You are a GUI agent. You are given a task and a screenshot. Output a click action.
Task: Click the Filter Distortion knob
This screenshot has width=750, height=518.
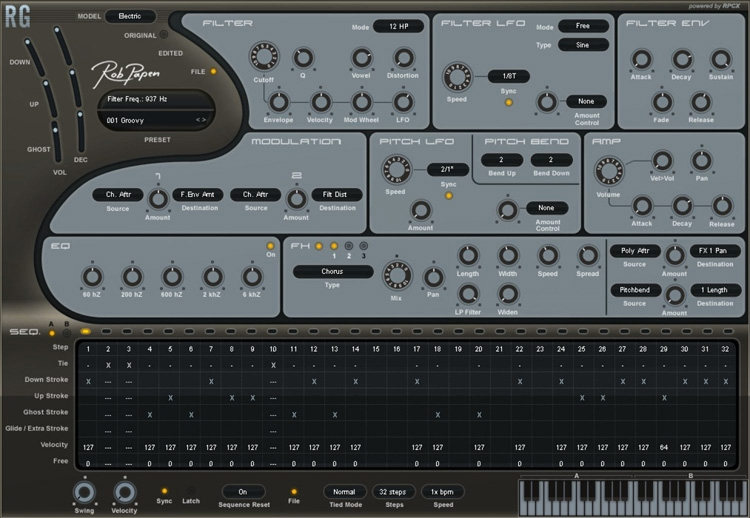click(403, 58)
